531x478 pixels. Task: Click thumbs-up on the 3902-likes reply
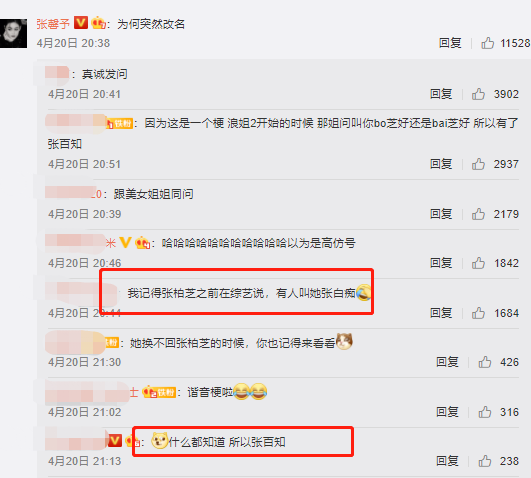478,94
